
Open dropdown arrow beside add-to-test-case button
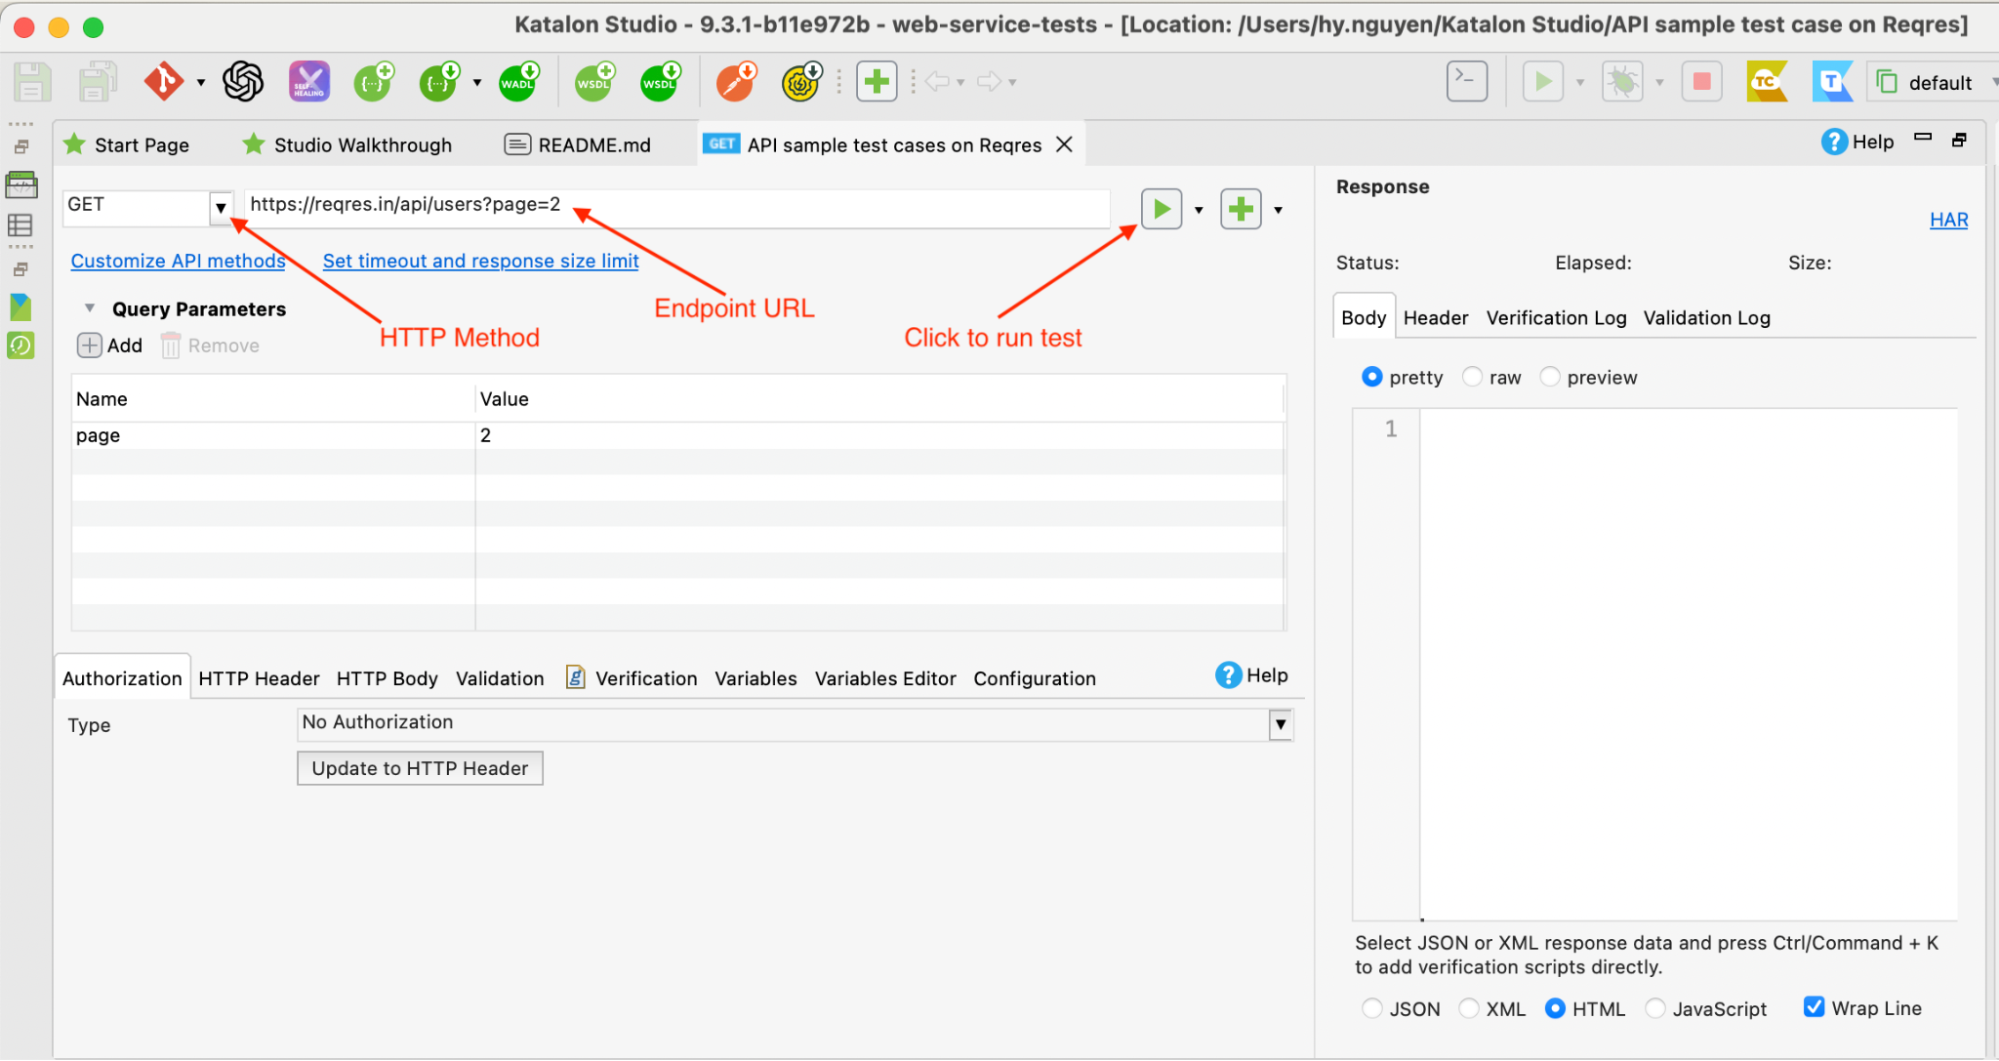pos(1278,210)
